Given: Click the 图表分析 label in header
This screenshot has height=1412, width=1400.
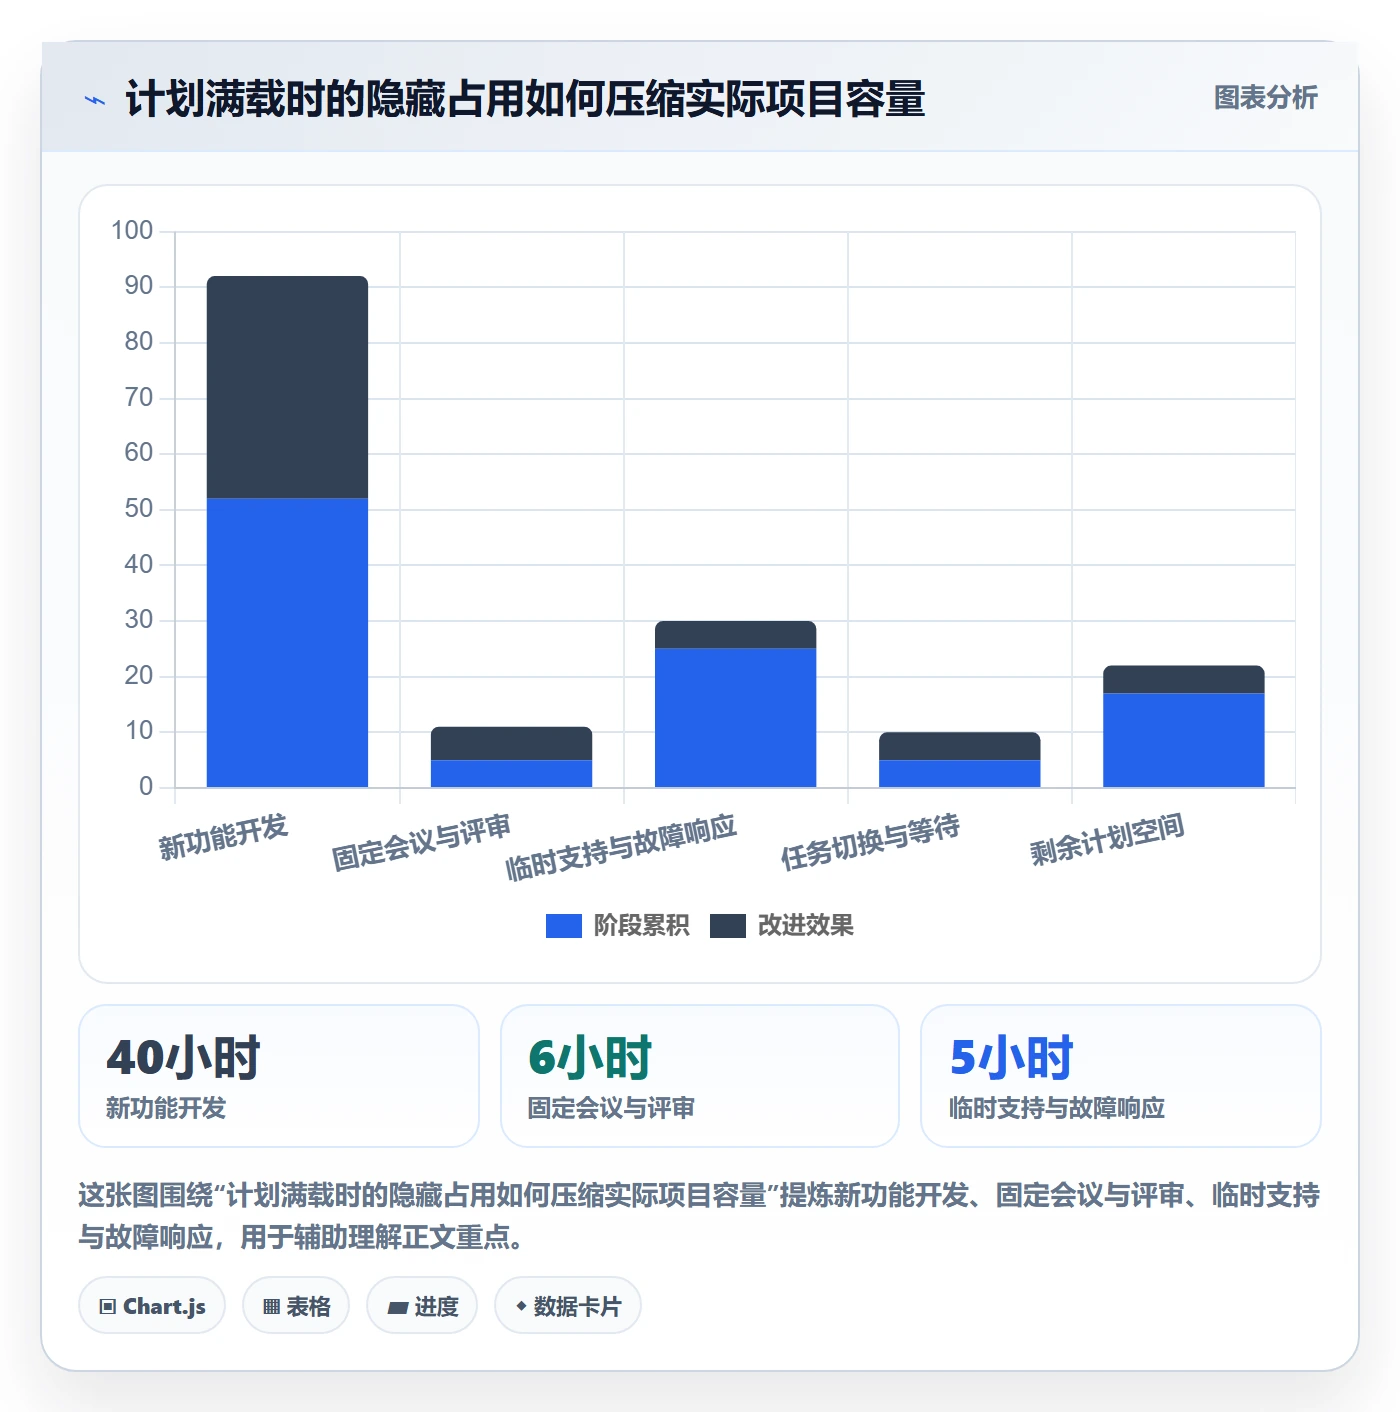Looking at the screenshot, I should tap(1265, 98).
